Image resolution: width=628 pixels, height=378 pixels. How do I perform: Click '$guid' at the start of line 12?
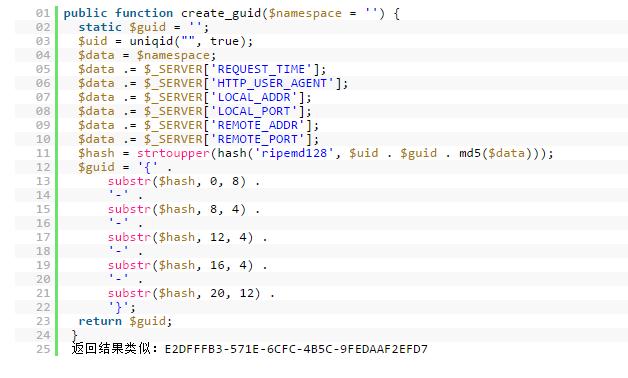point(96,167)
